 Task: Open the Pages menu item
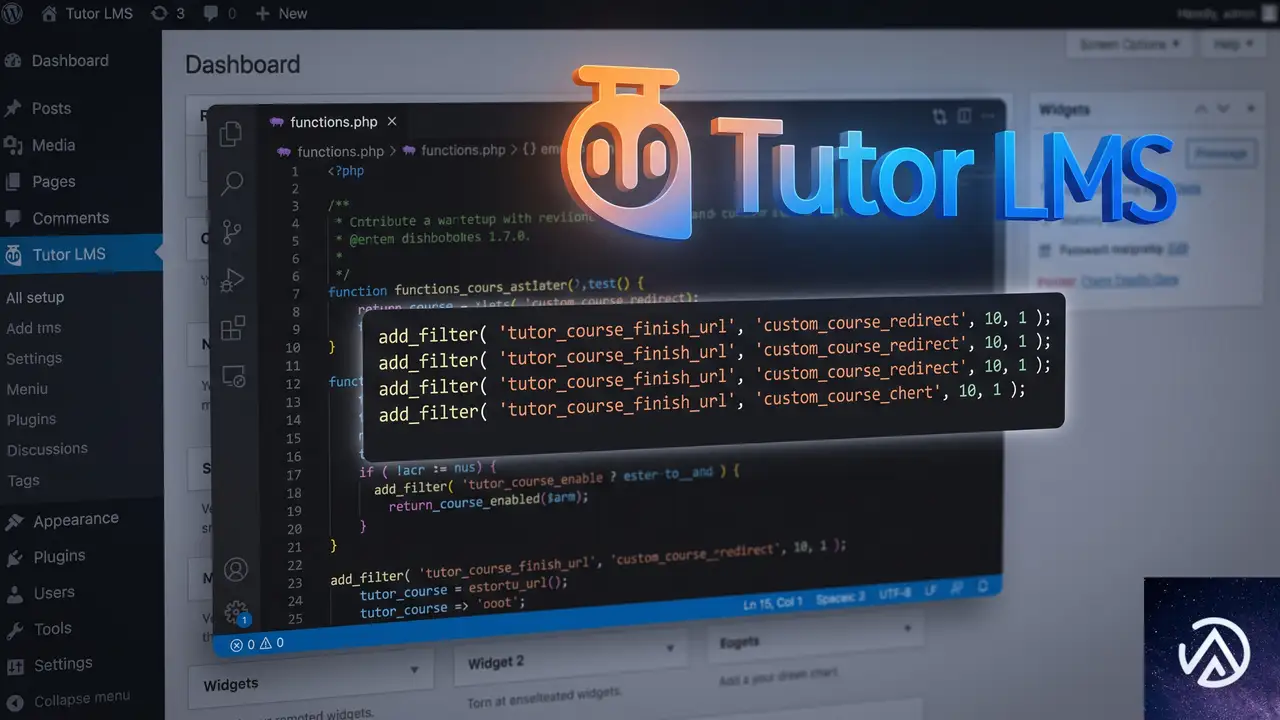41,181
